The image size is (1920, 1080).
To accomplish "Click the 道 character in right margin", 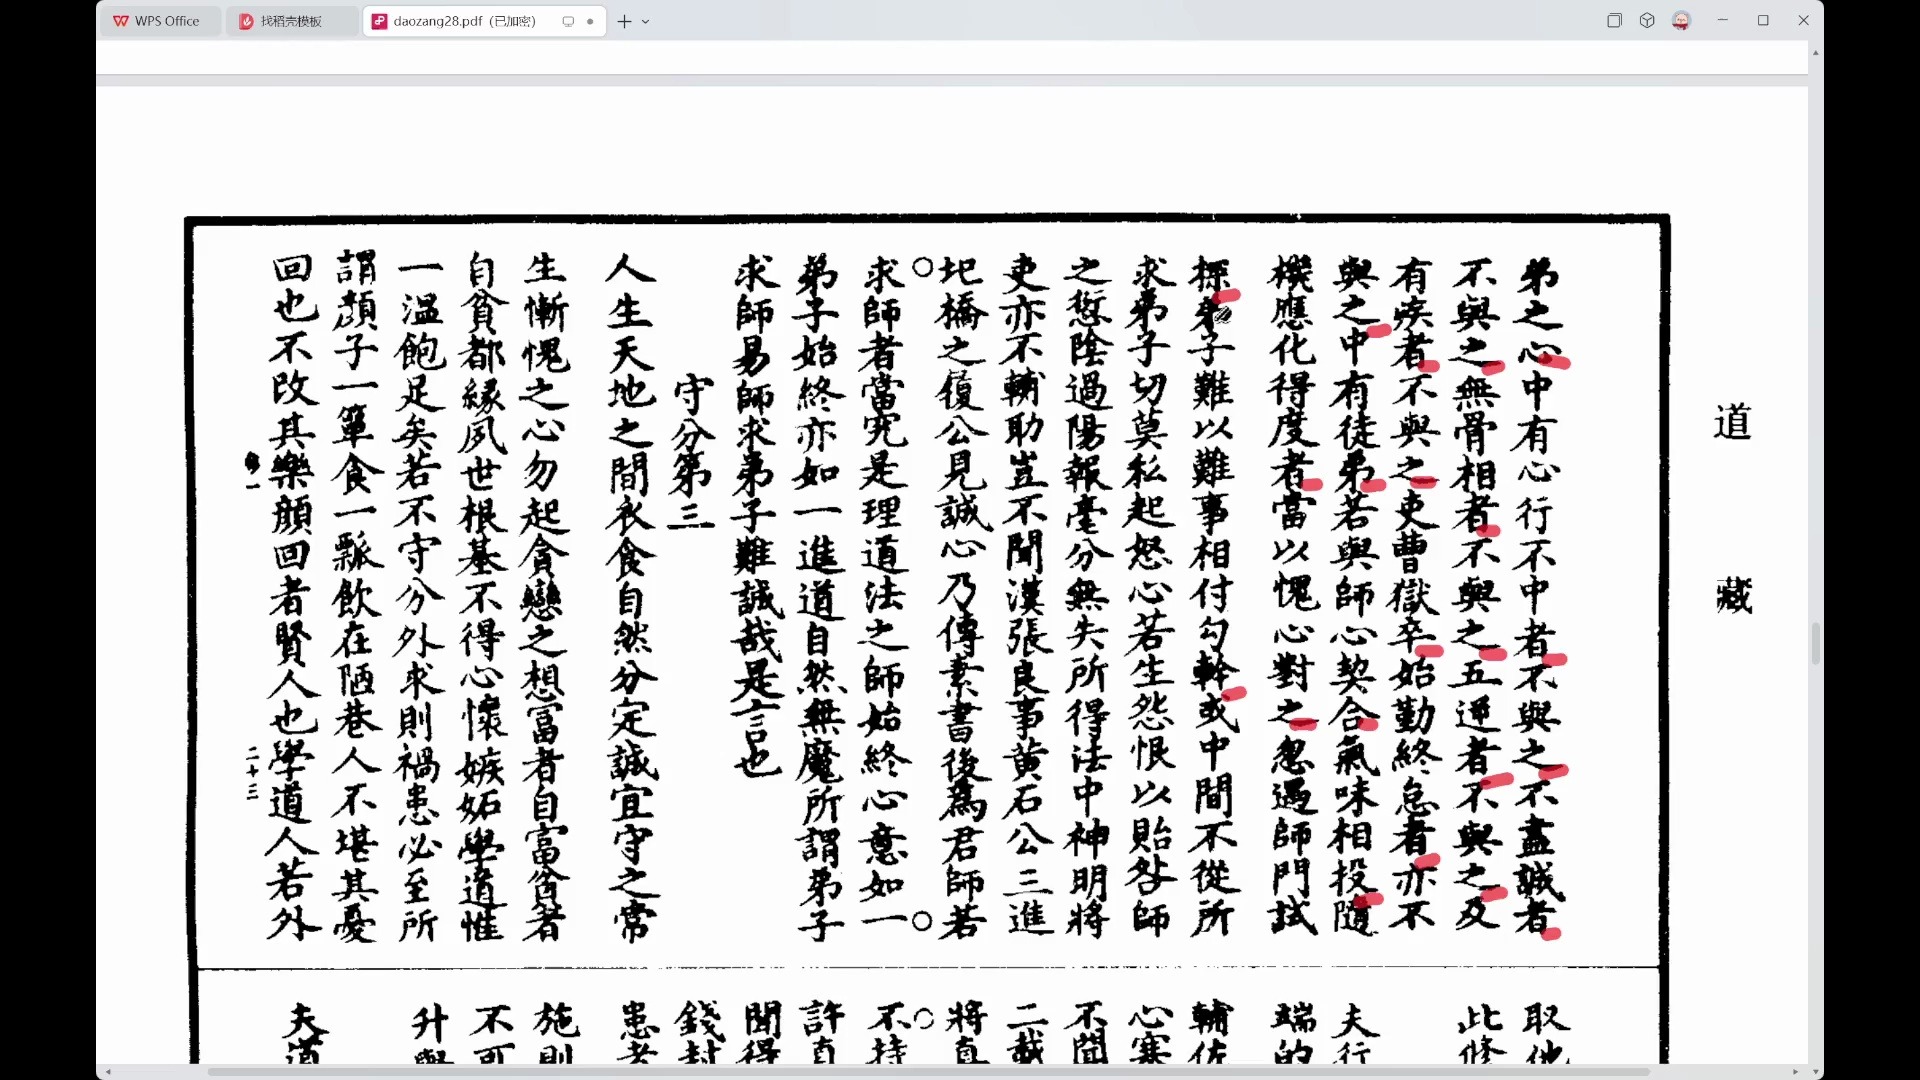I will click(1732, 422).
